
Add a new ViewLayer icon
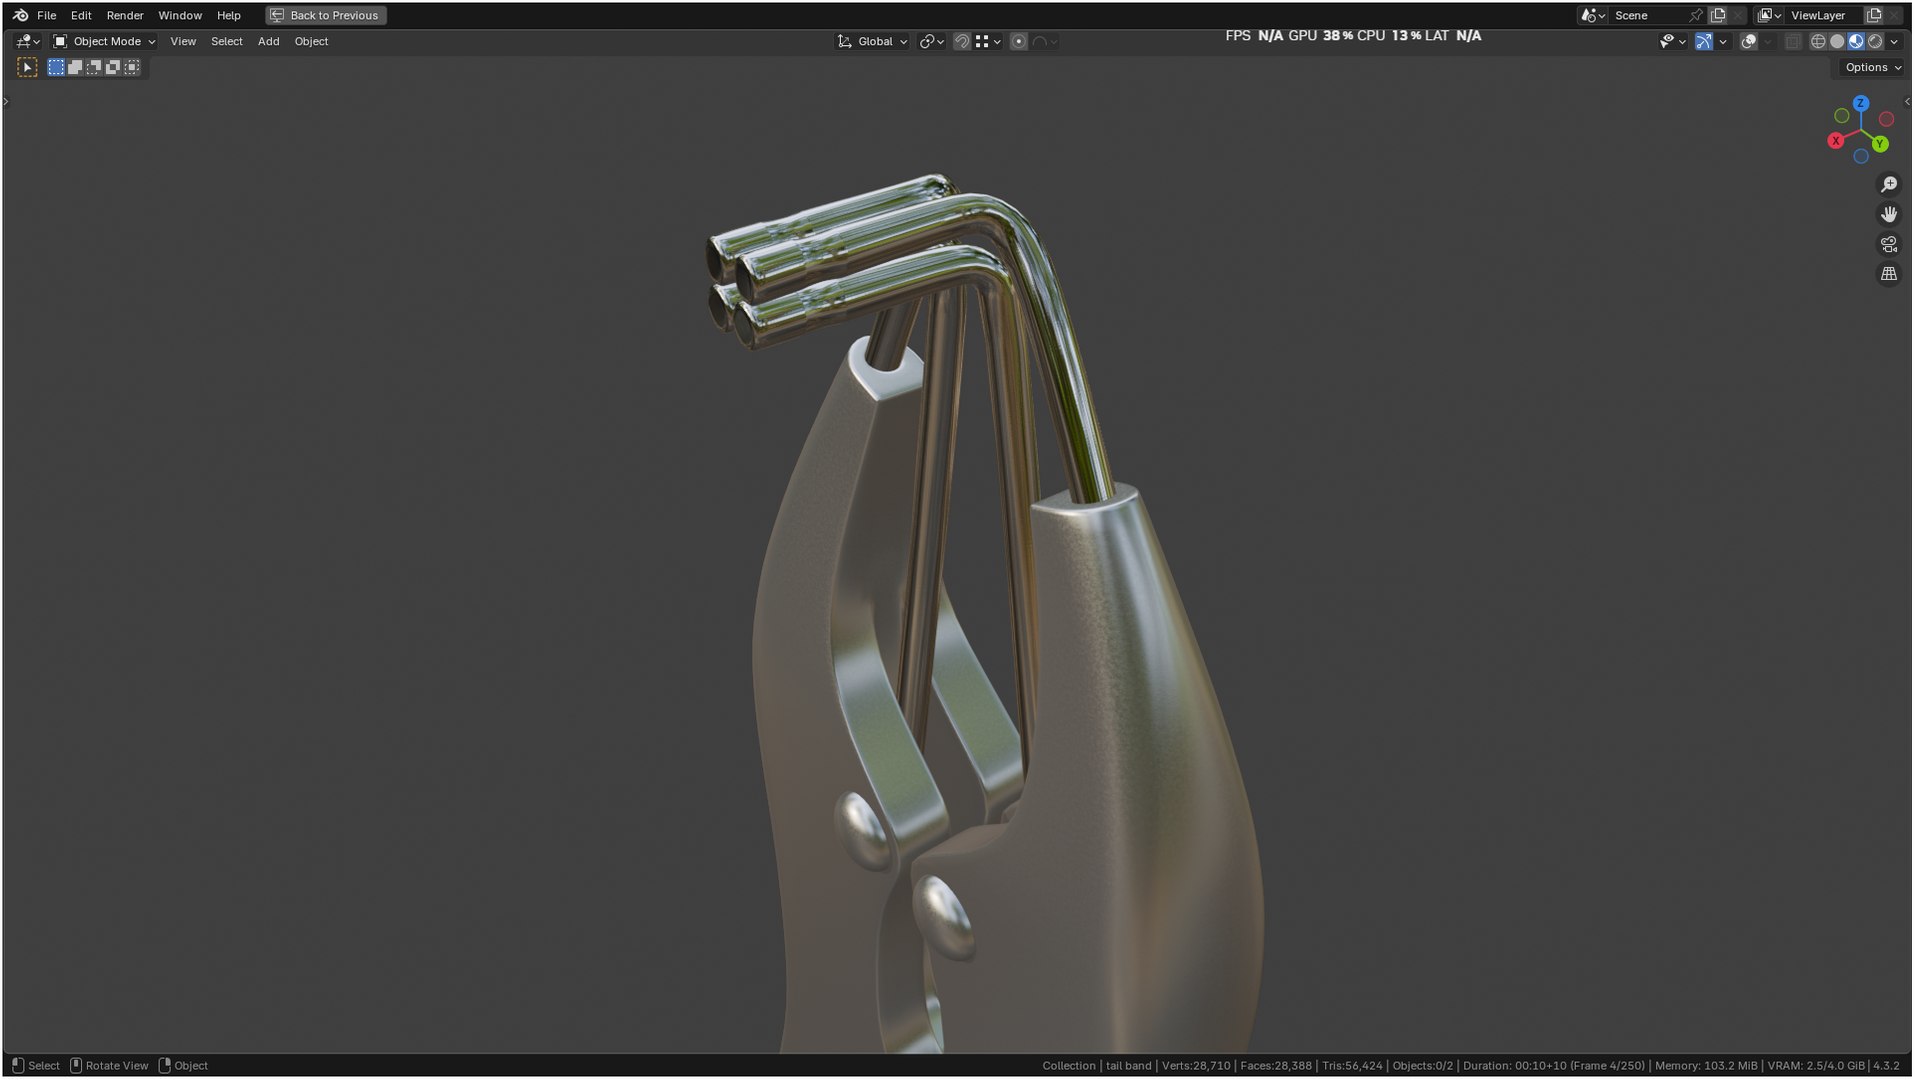[1874, 15]
